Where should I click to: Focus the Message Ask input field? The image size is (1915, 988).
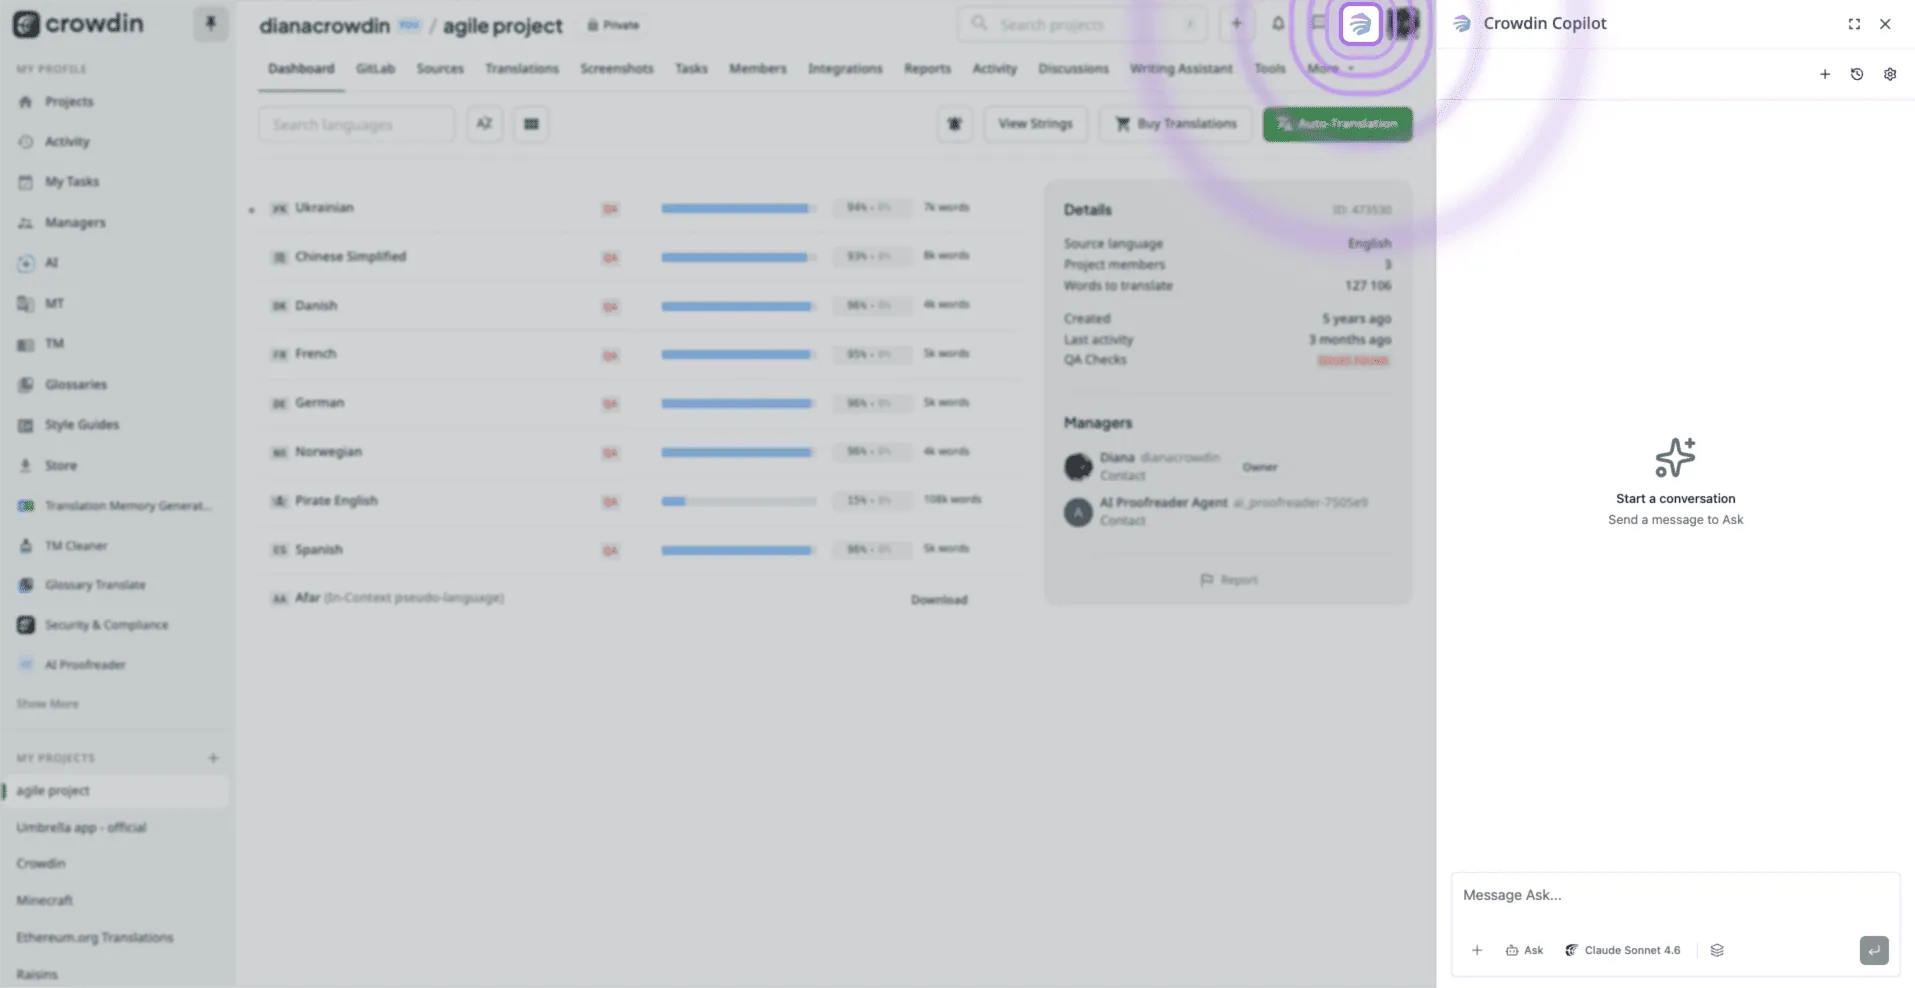tap(1675, 895)
